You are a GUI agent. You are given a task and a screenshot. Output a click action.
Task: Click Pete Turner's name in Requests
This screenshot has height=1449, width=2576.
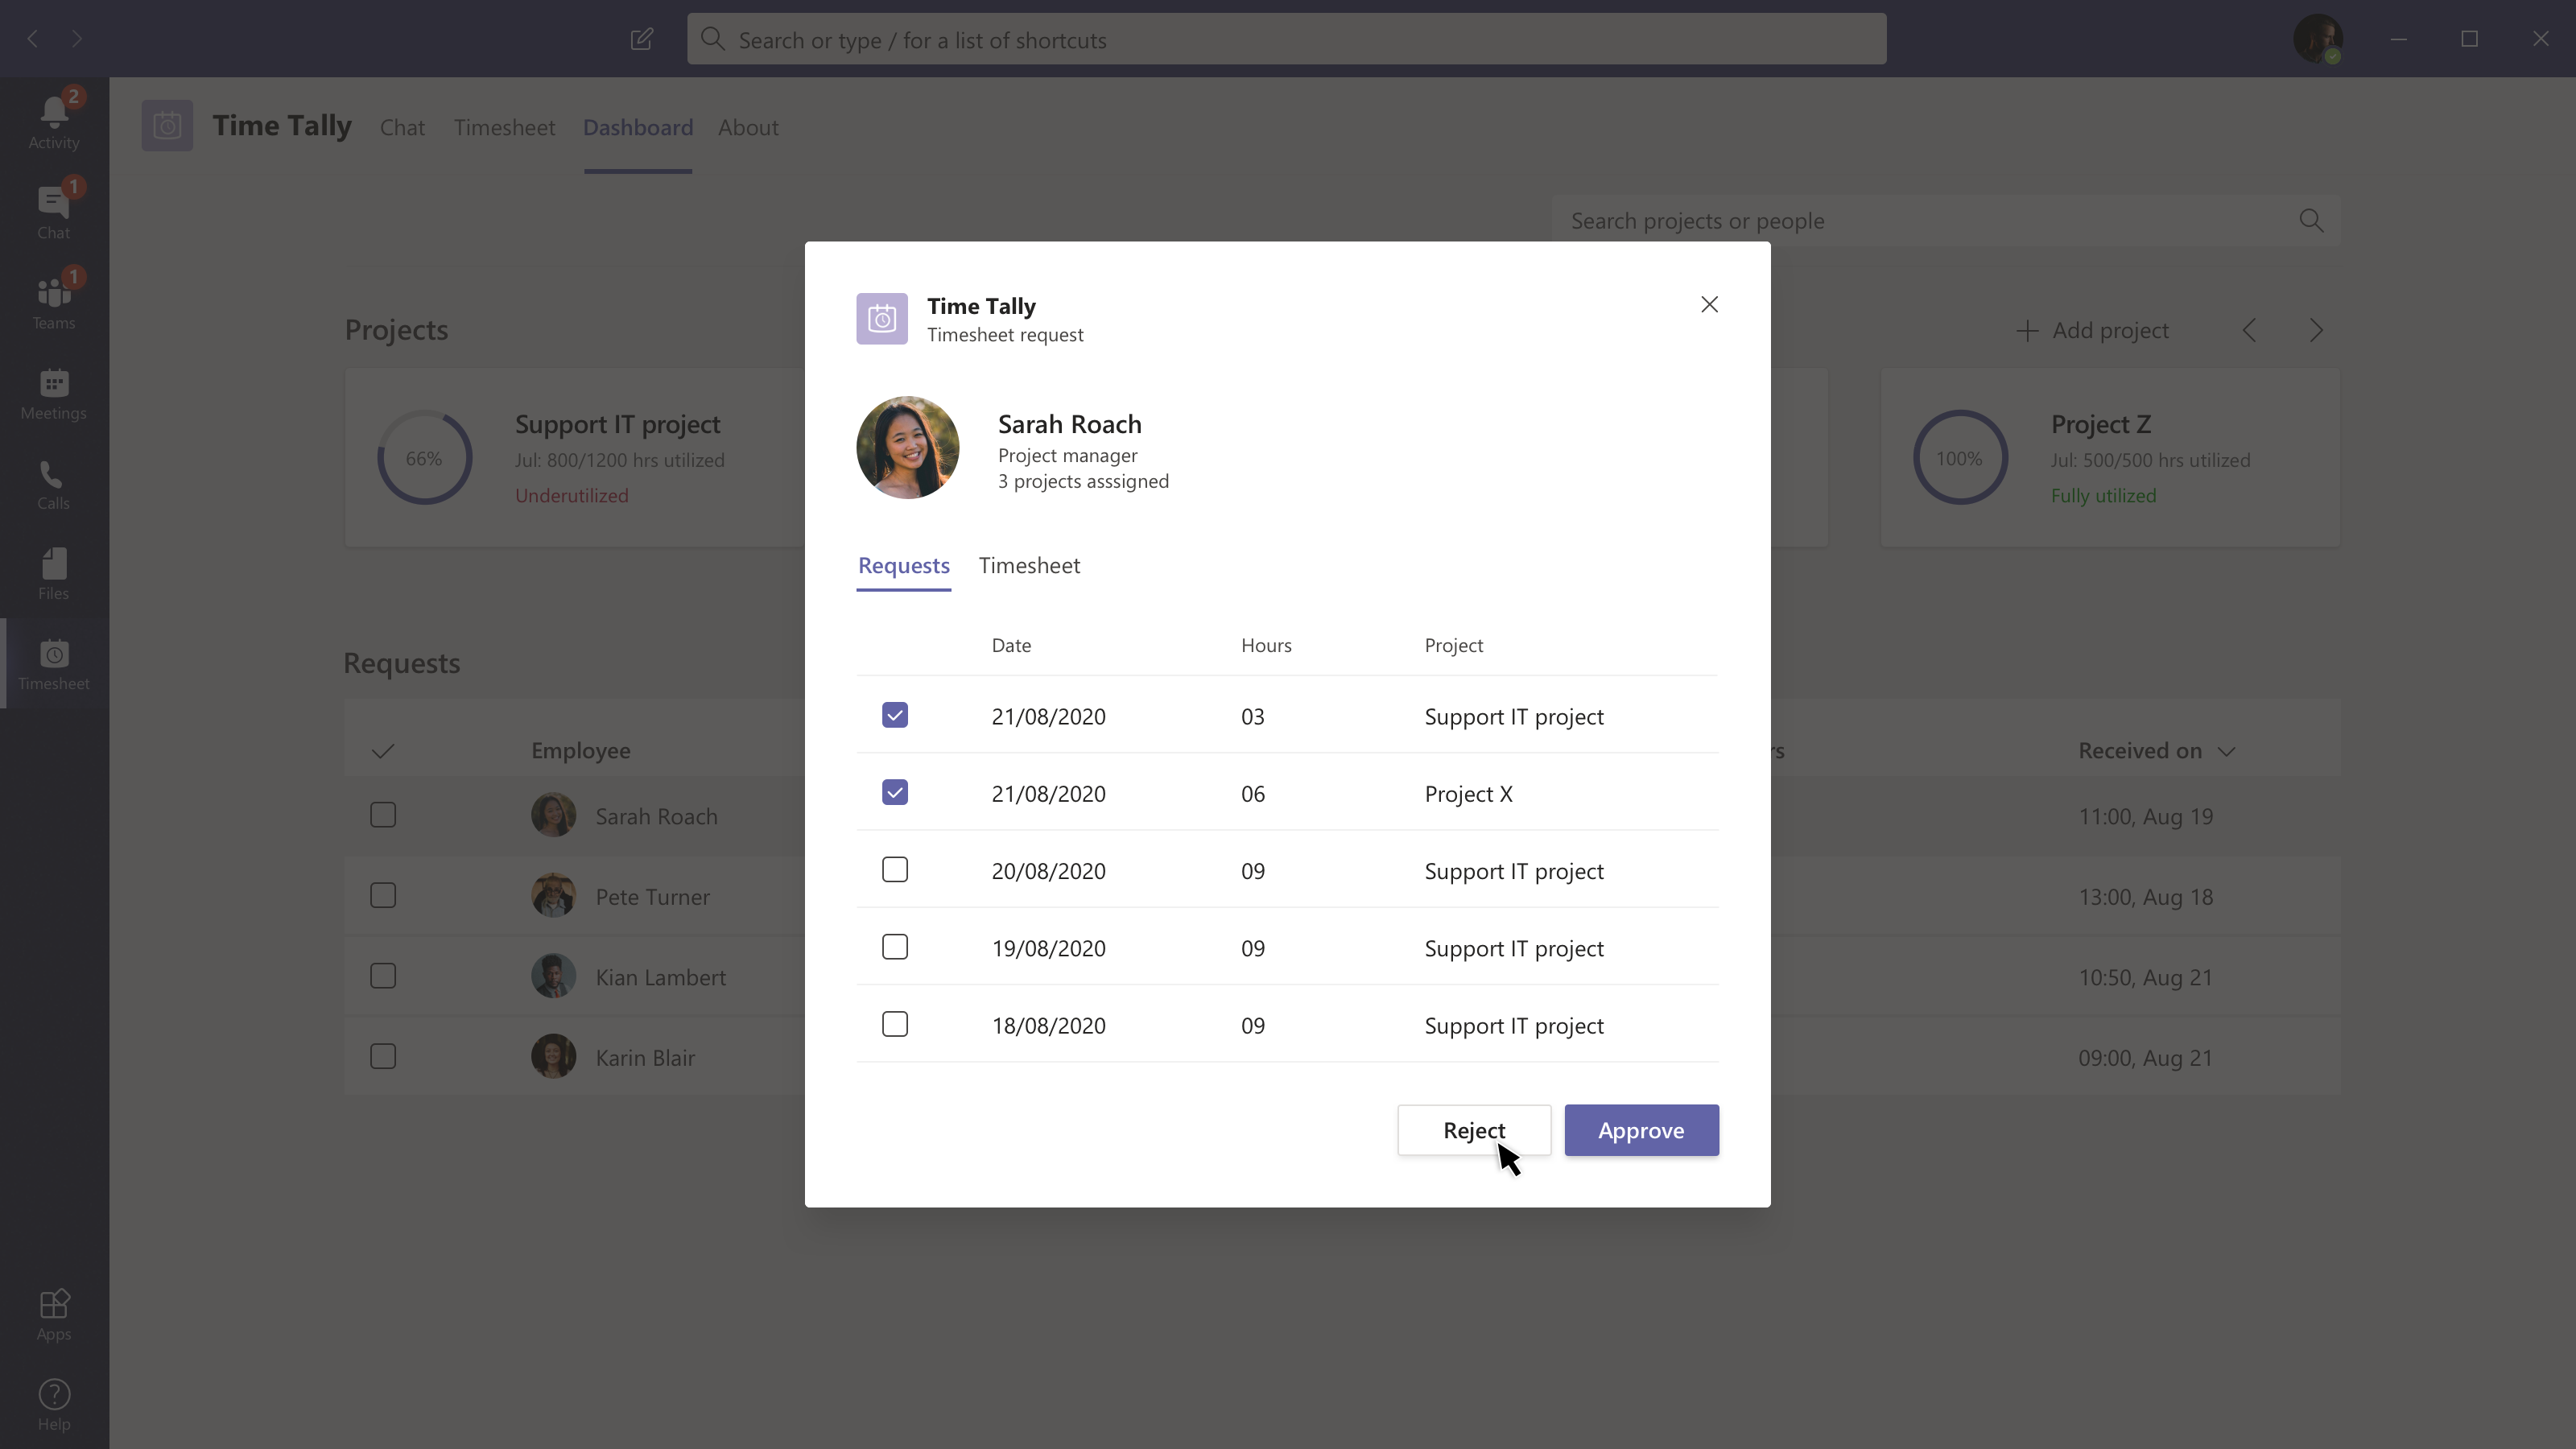pos(653,897)
